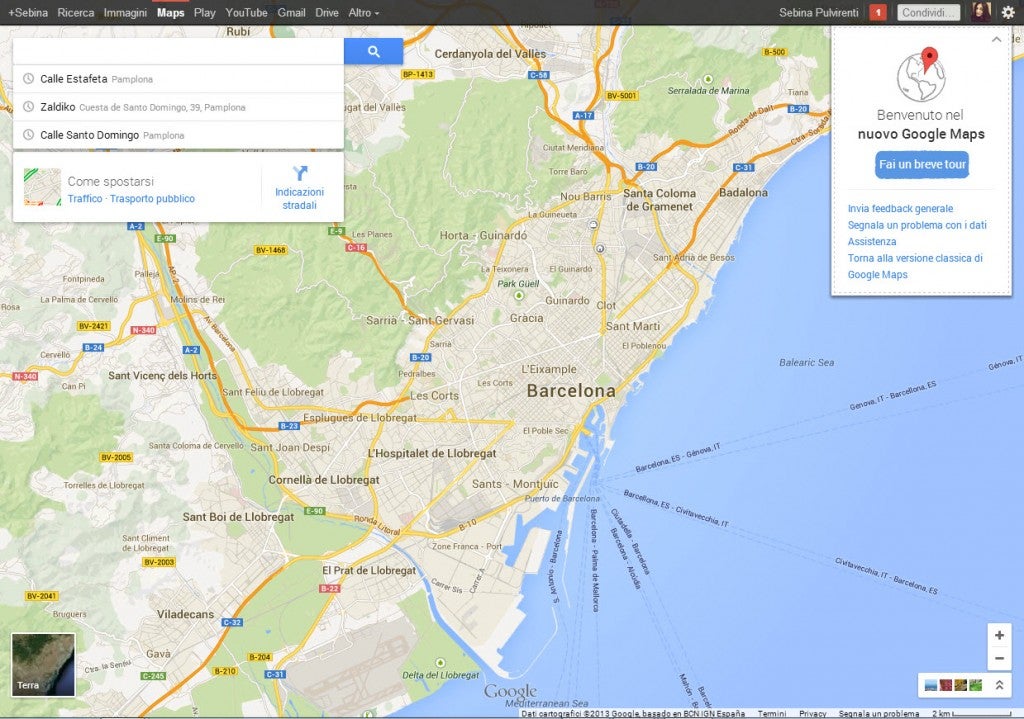Expand the Altro dropdown menu

coord(363,12)
